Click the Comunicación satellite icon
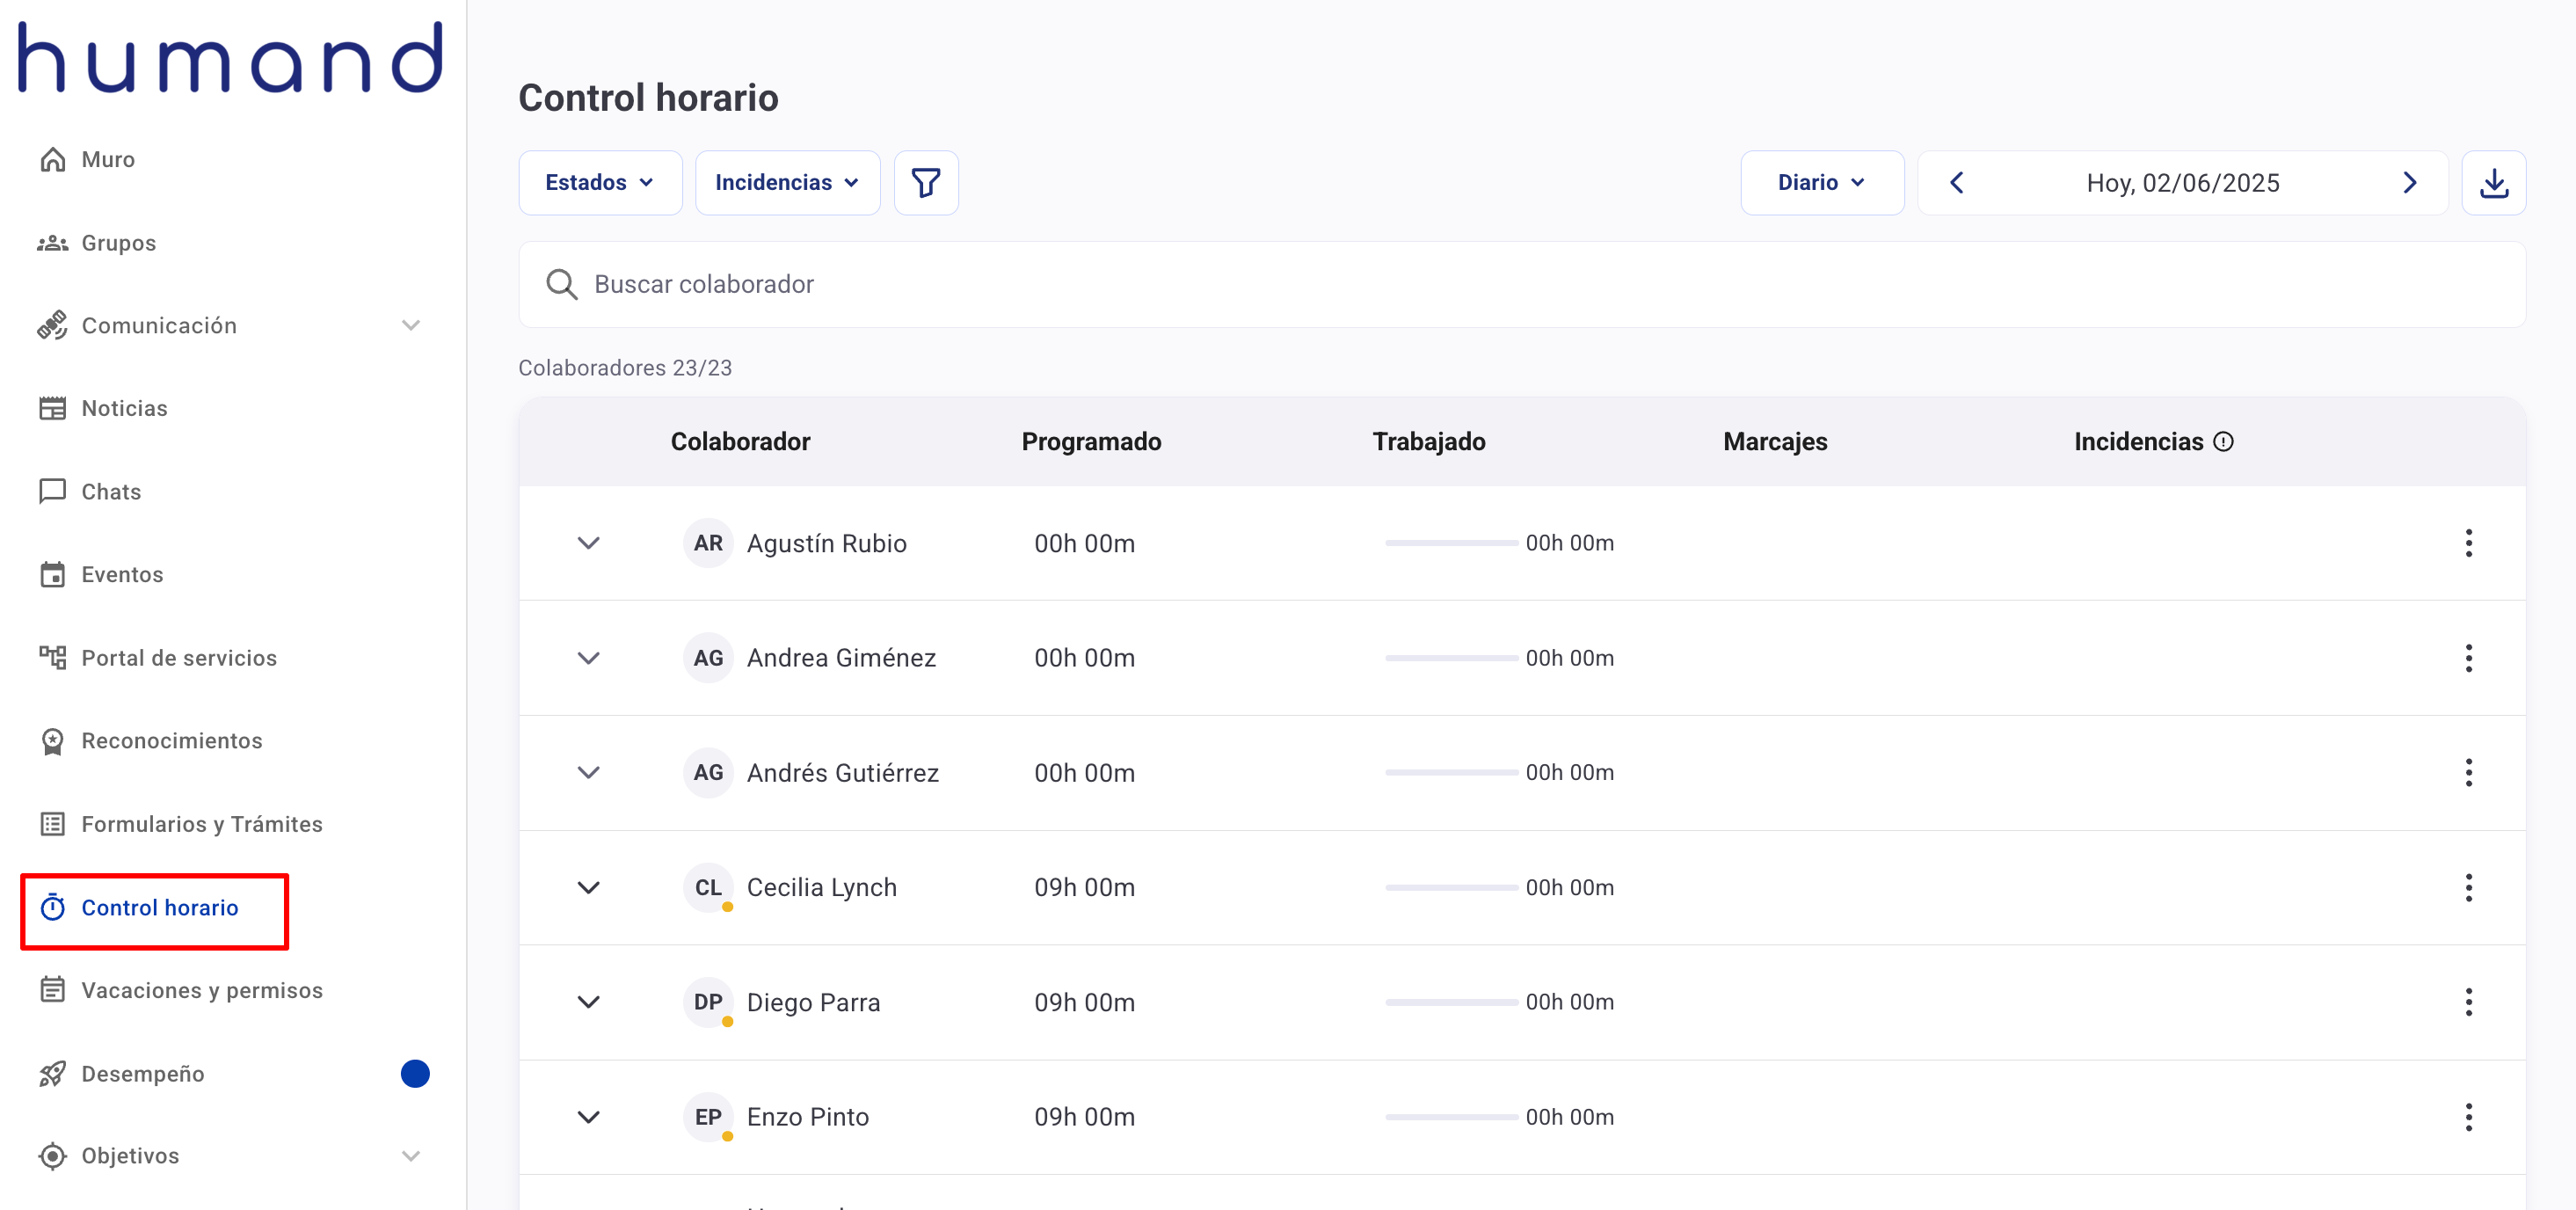Viewport: 2576px width, 1210px height. (x=52, y=325)
